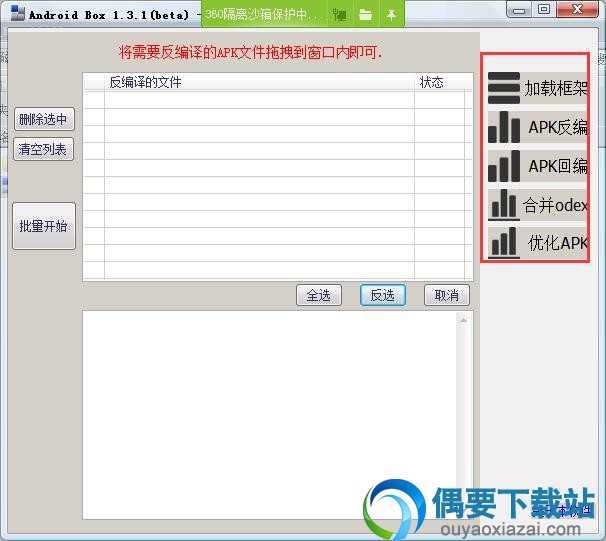Click the 360隔离沙箱保护中 label
606x541 pixels.
pyautogui.click(x=264, y=15)
